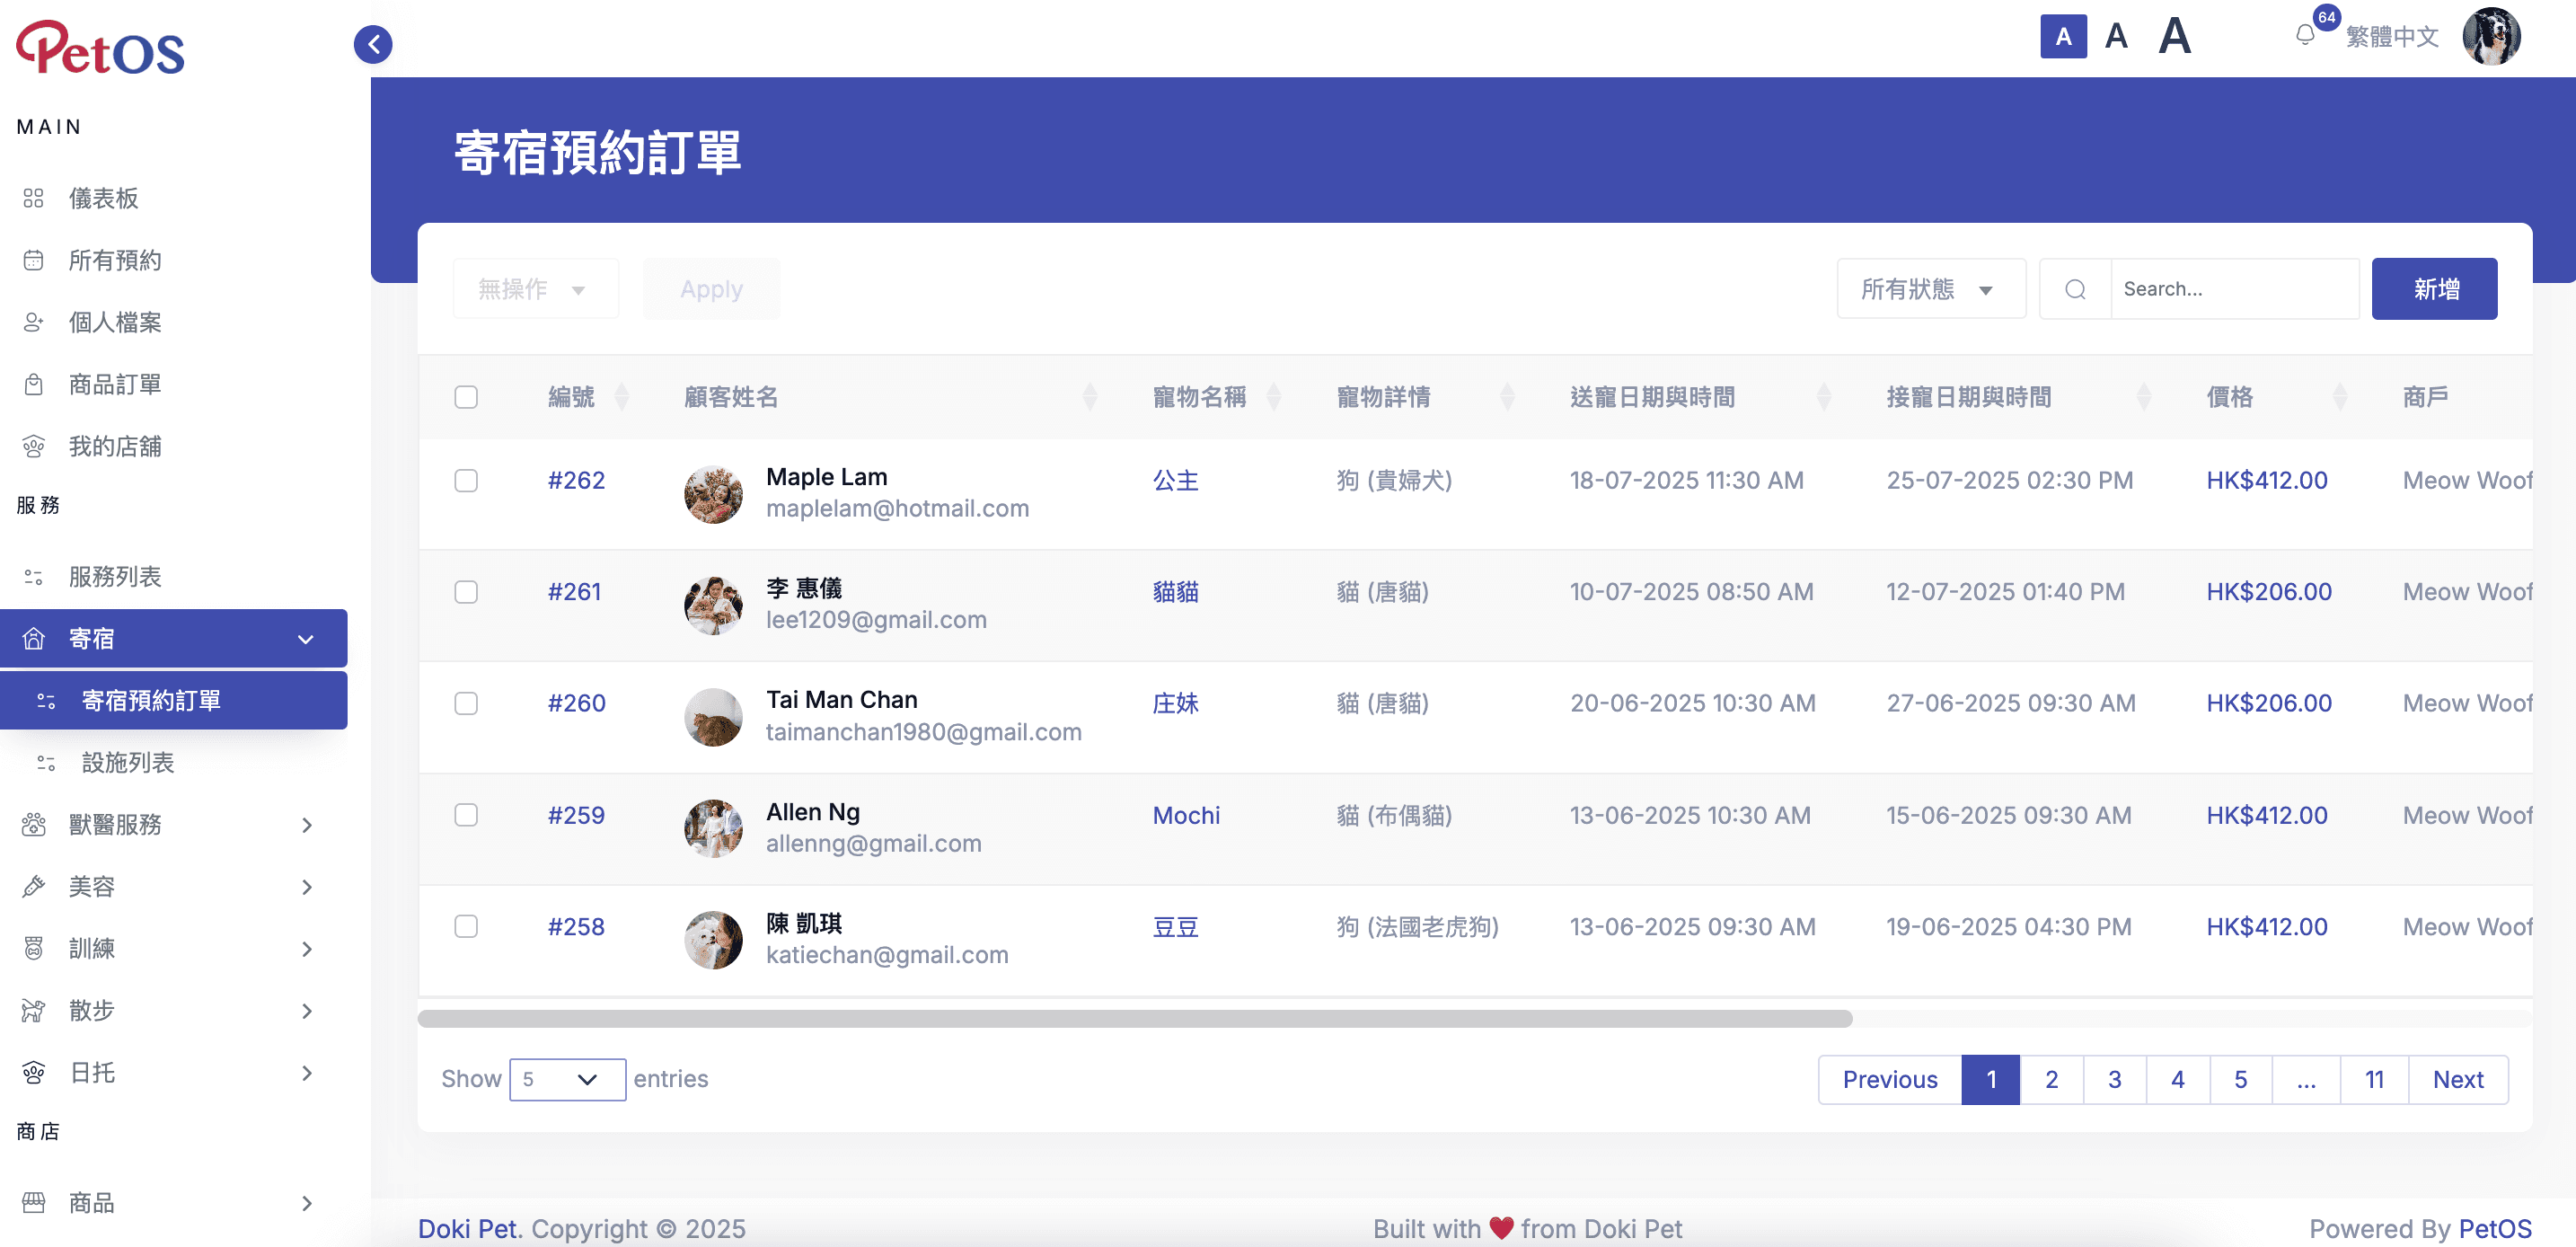Viewport: 2576px width, 1247px height.
Task: Go to pagination page 11
Action: (2374, 1079)
